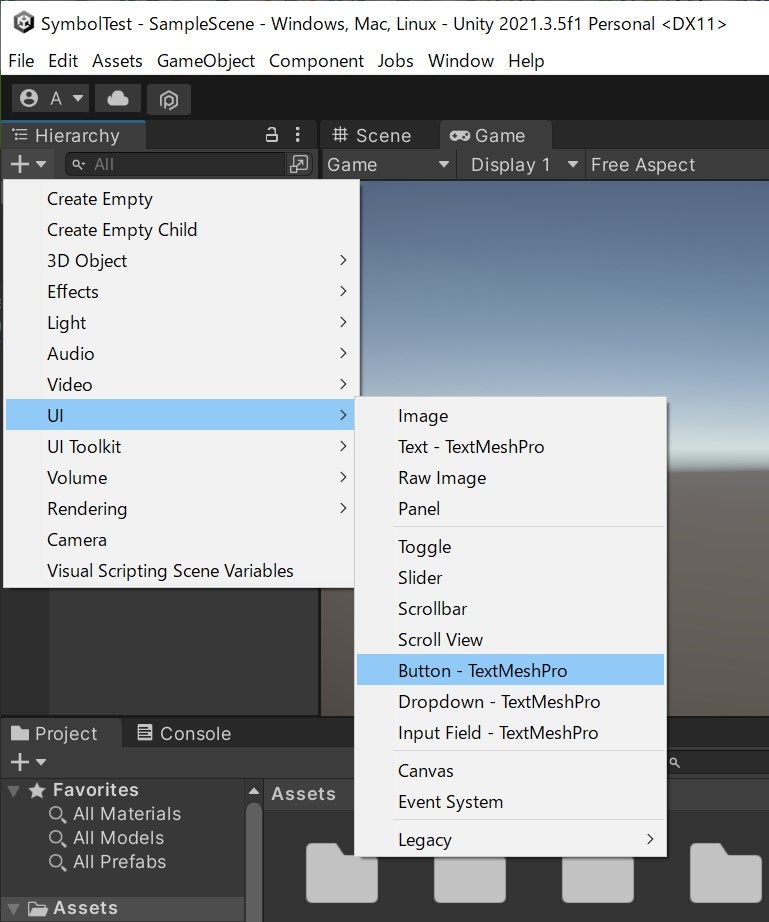Create Dropdown - TextMeshPro

point(510,701)
